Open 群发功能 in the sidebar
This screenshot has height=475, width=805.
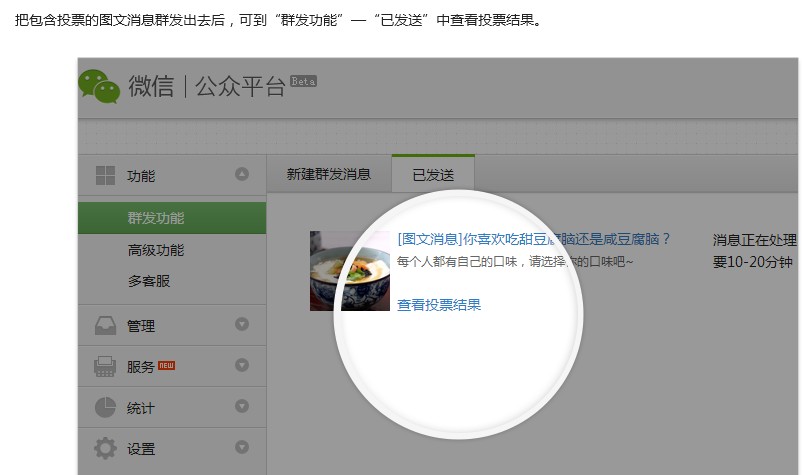[x=156, y=218]
